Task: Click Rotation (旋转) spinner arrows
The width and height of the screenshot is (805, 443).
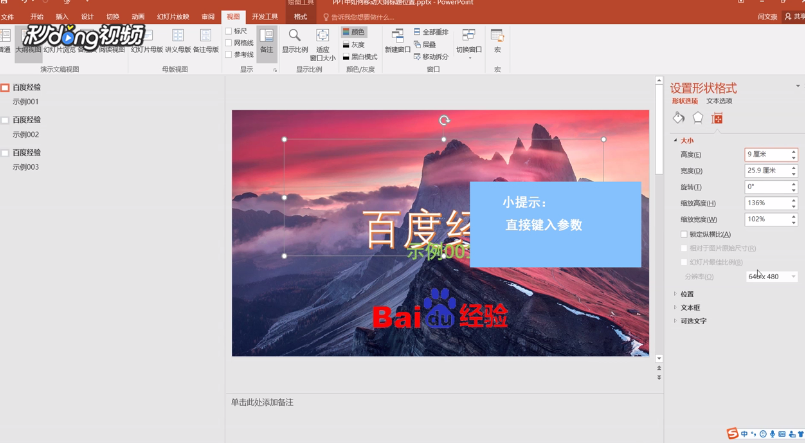Action: (x=794, y=187)
